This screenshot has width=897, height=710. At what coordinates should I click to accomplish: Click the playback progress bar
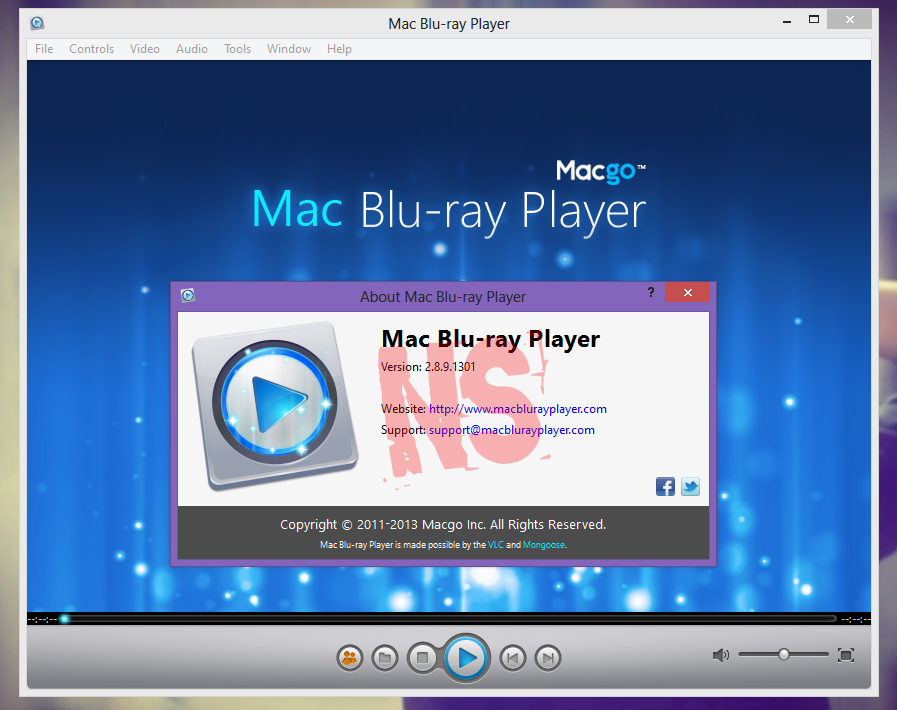[x=448, y=618]
